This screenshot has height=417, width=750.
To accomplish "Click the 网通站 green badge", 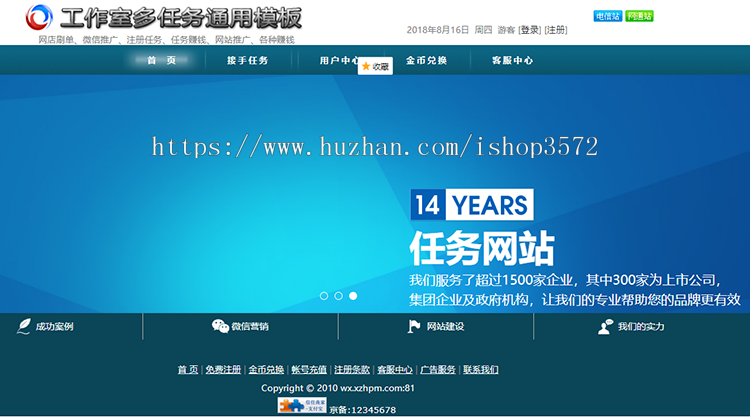I will coord(639,16).
